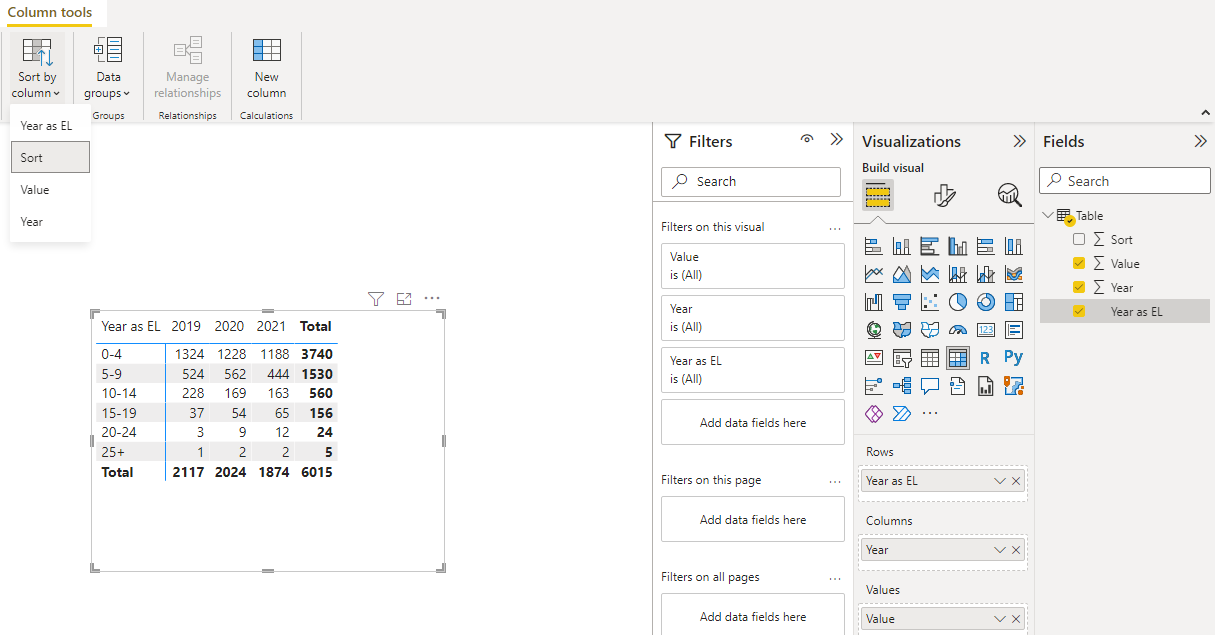Select the slicer visual
The height and width of the screenshot is (635, 1215).
coord(901,358)
